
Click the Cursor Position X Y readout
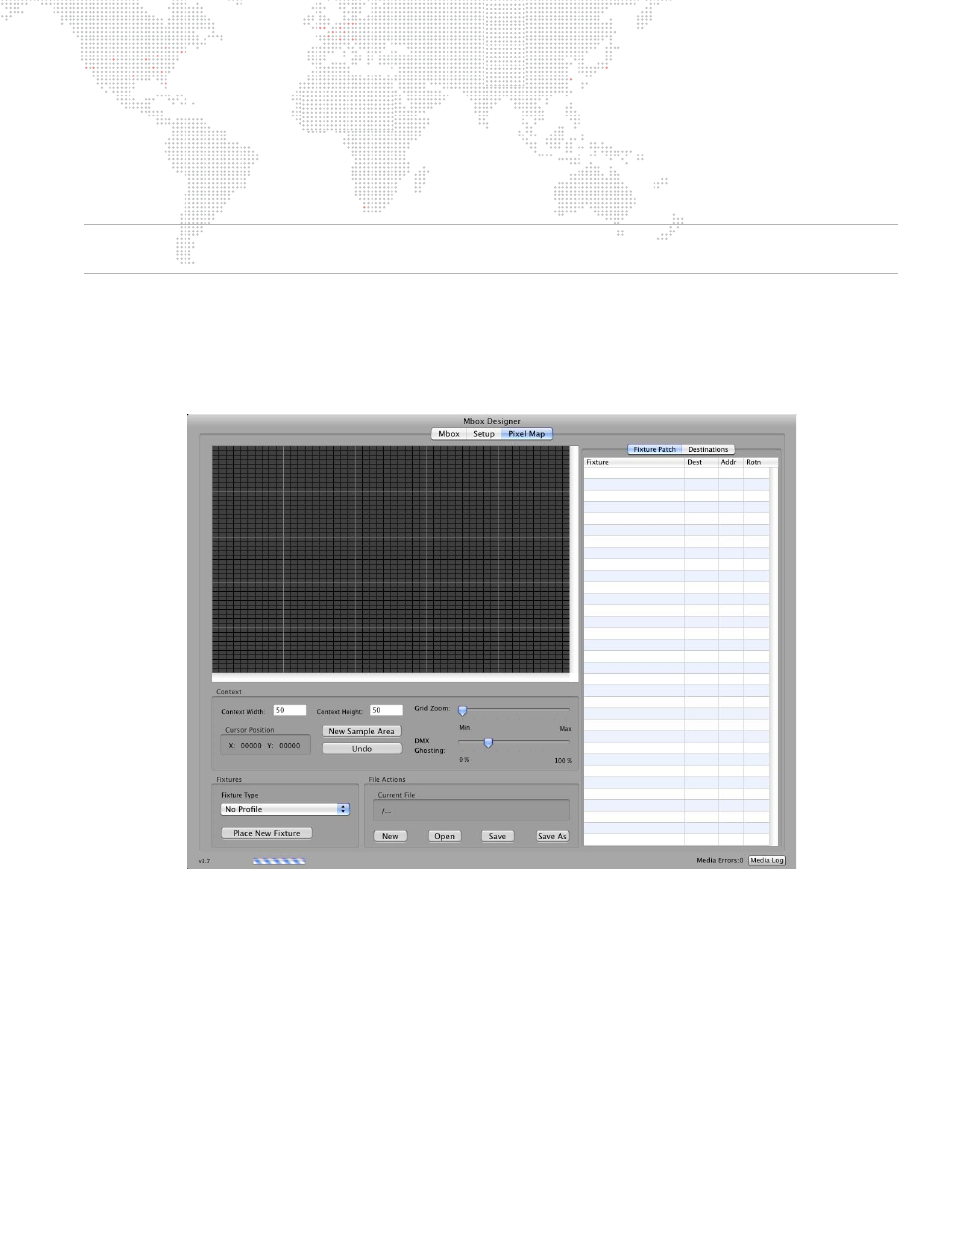point(265,746)
